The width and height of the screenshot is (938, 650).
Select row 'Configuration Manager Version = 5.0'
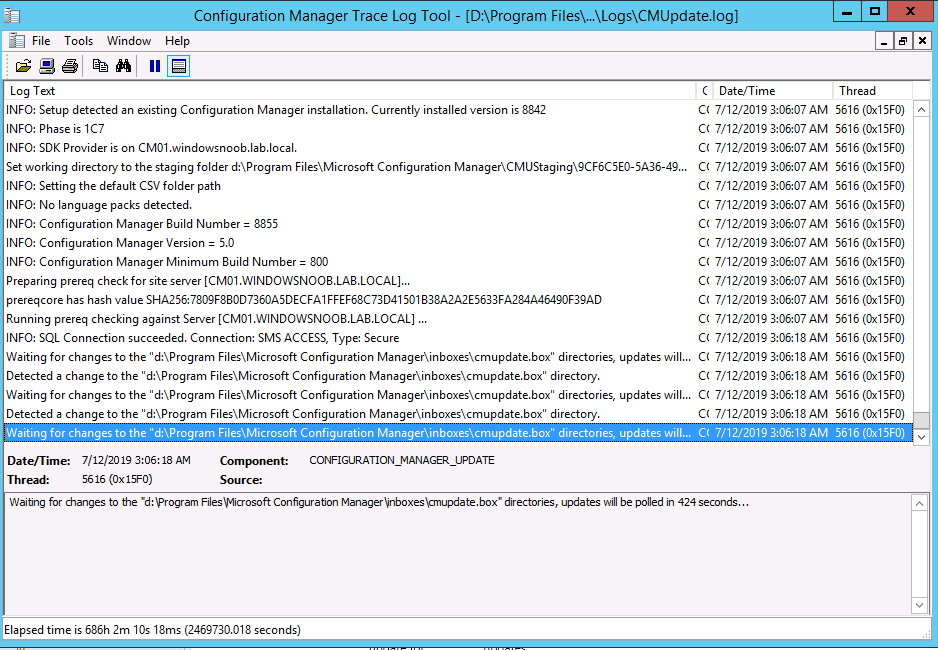click(x=458, y=243)
